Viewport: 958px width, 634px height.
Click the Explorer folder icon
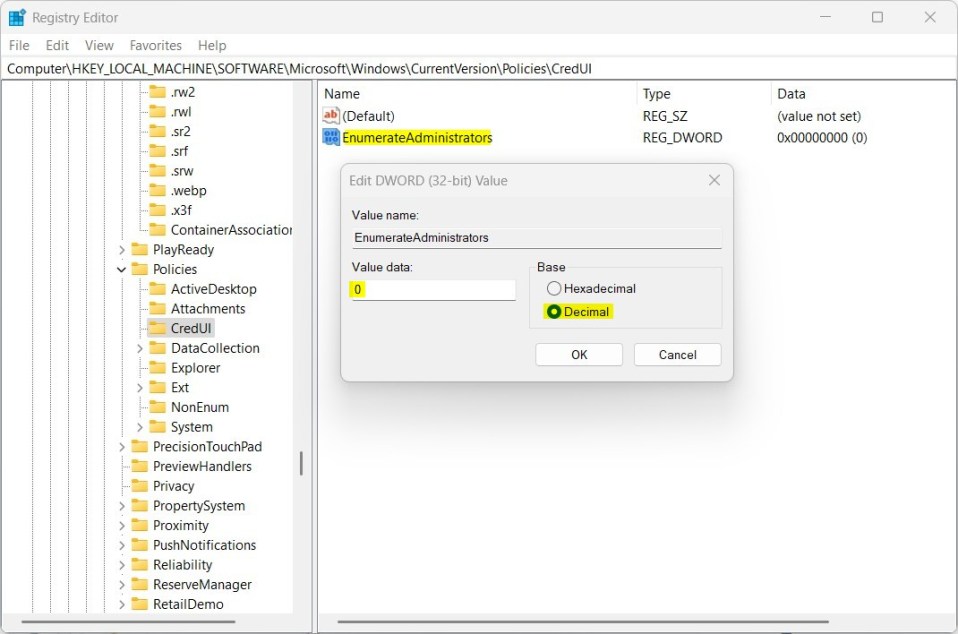158,368
